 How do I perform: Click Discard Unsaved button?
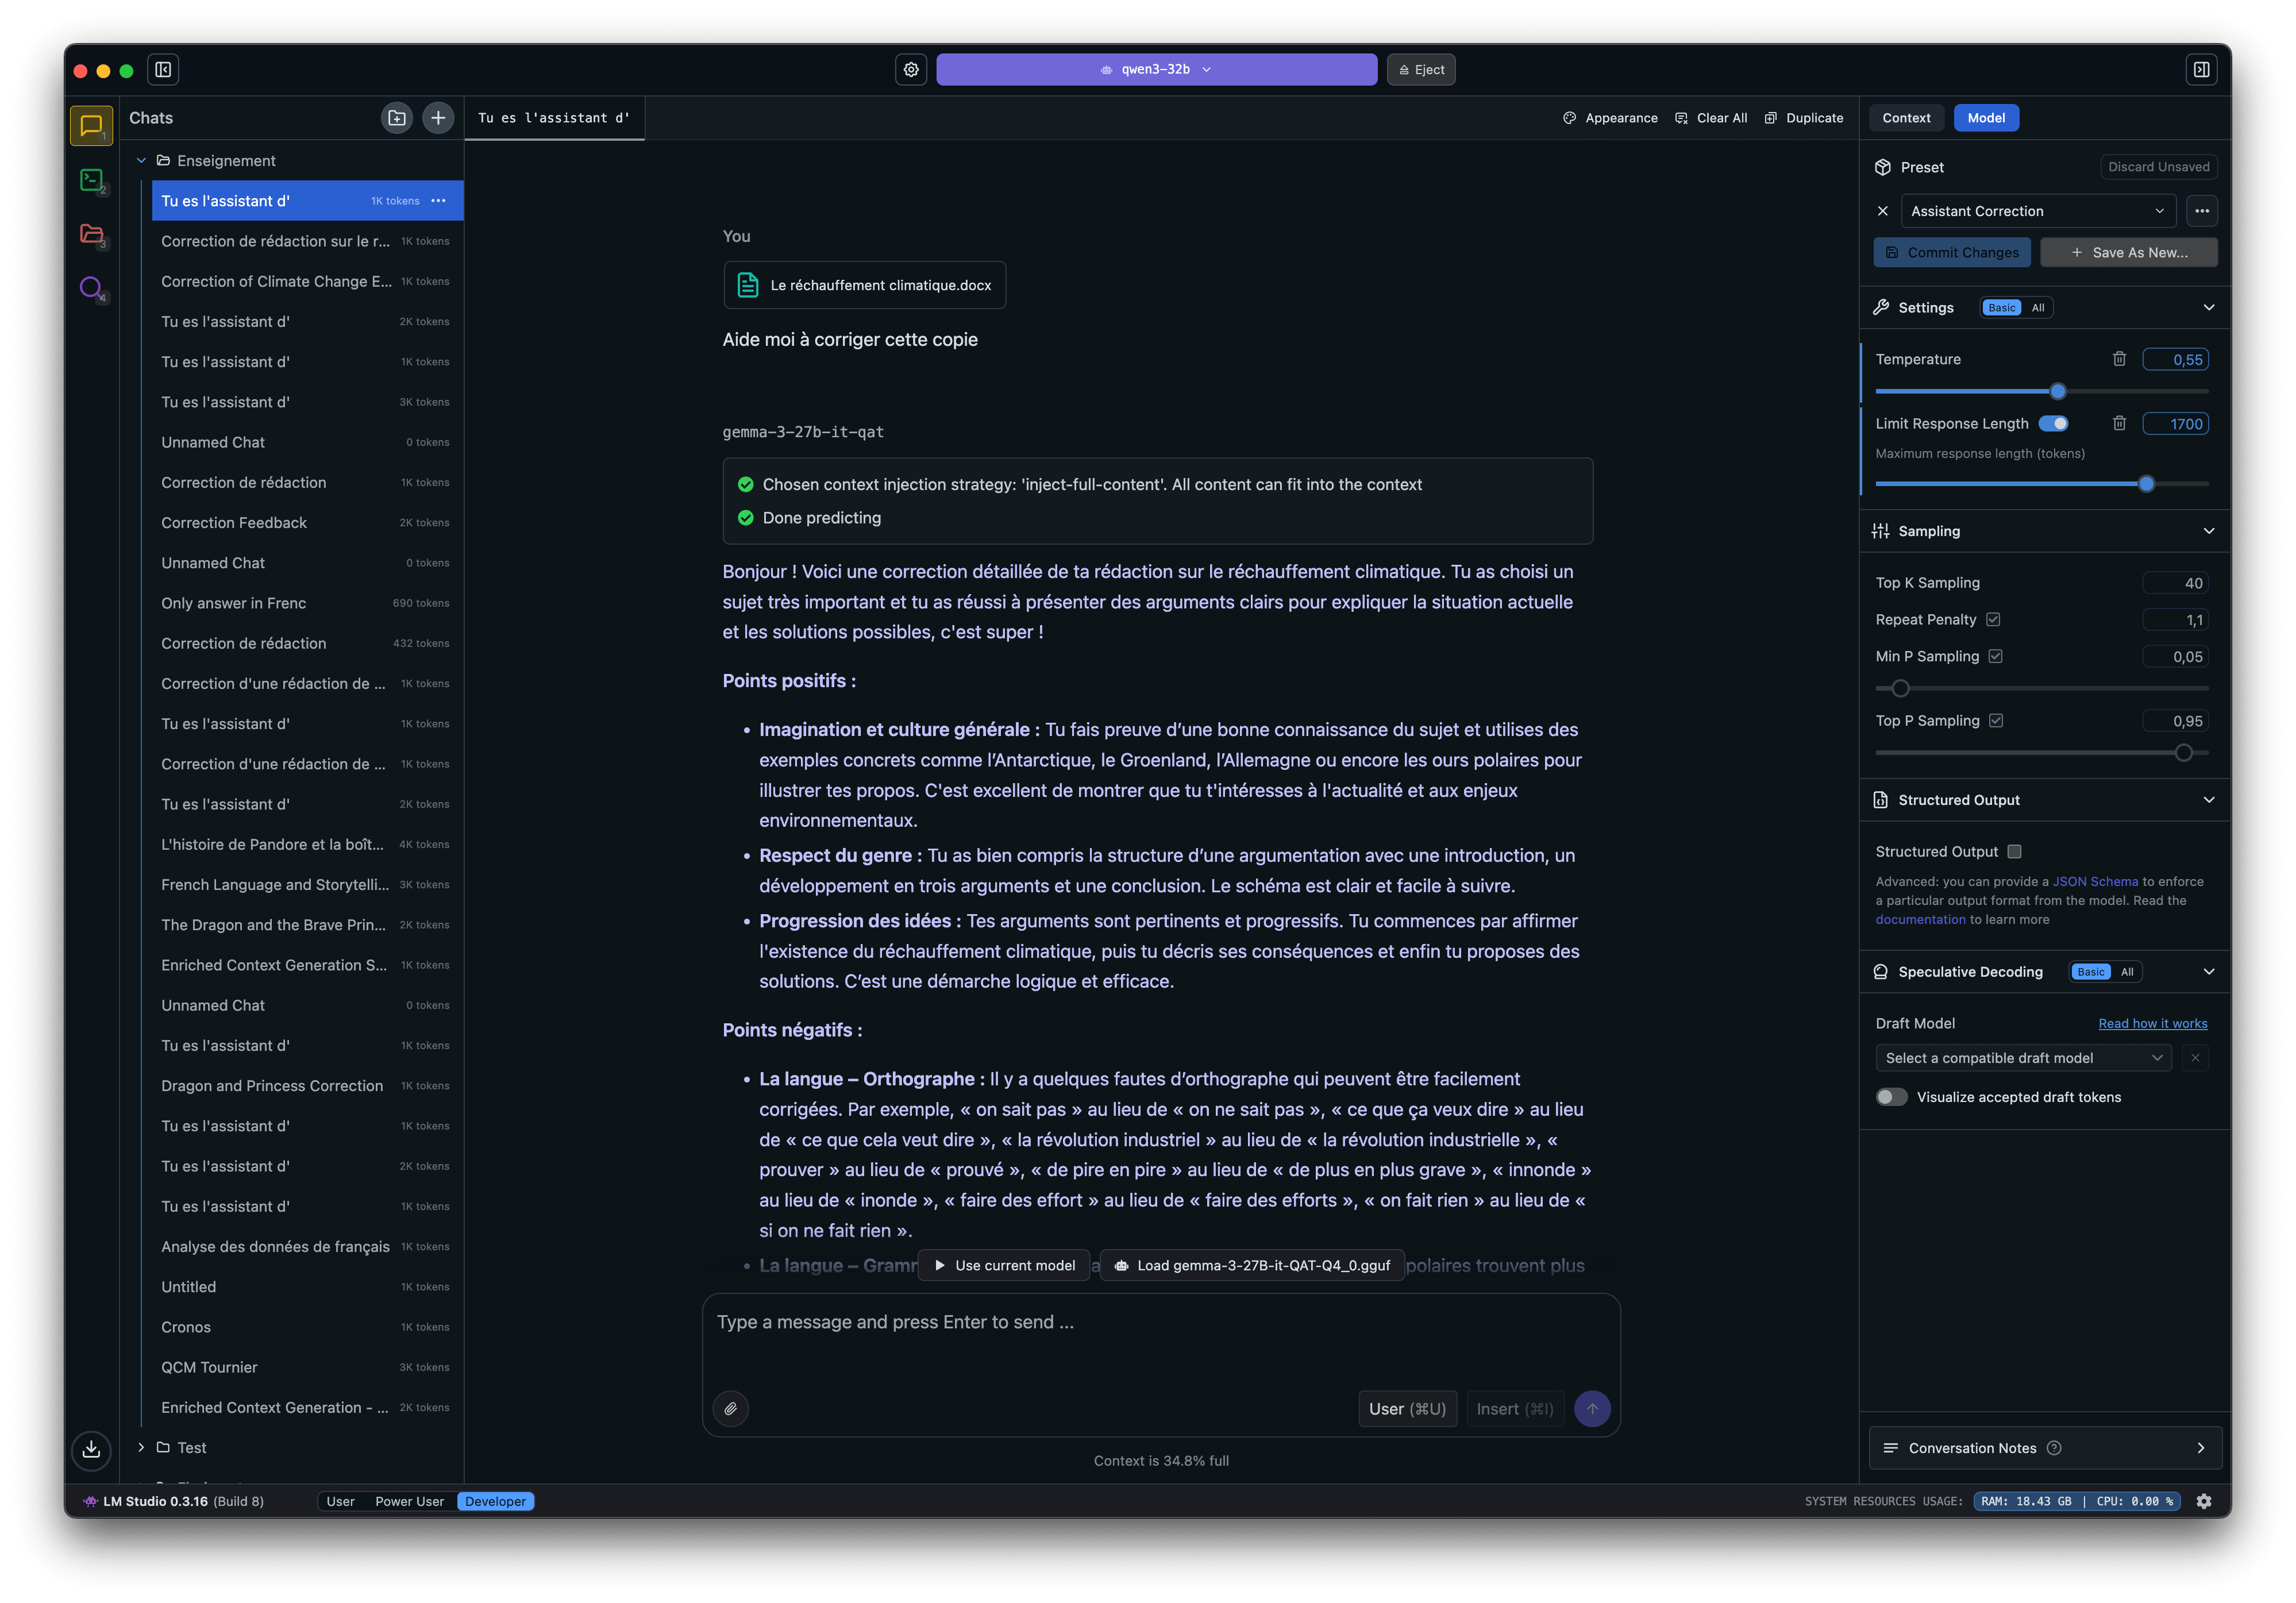coord(2158,167)
